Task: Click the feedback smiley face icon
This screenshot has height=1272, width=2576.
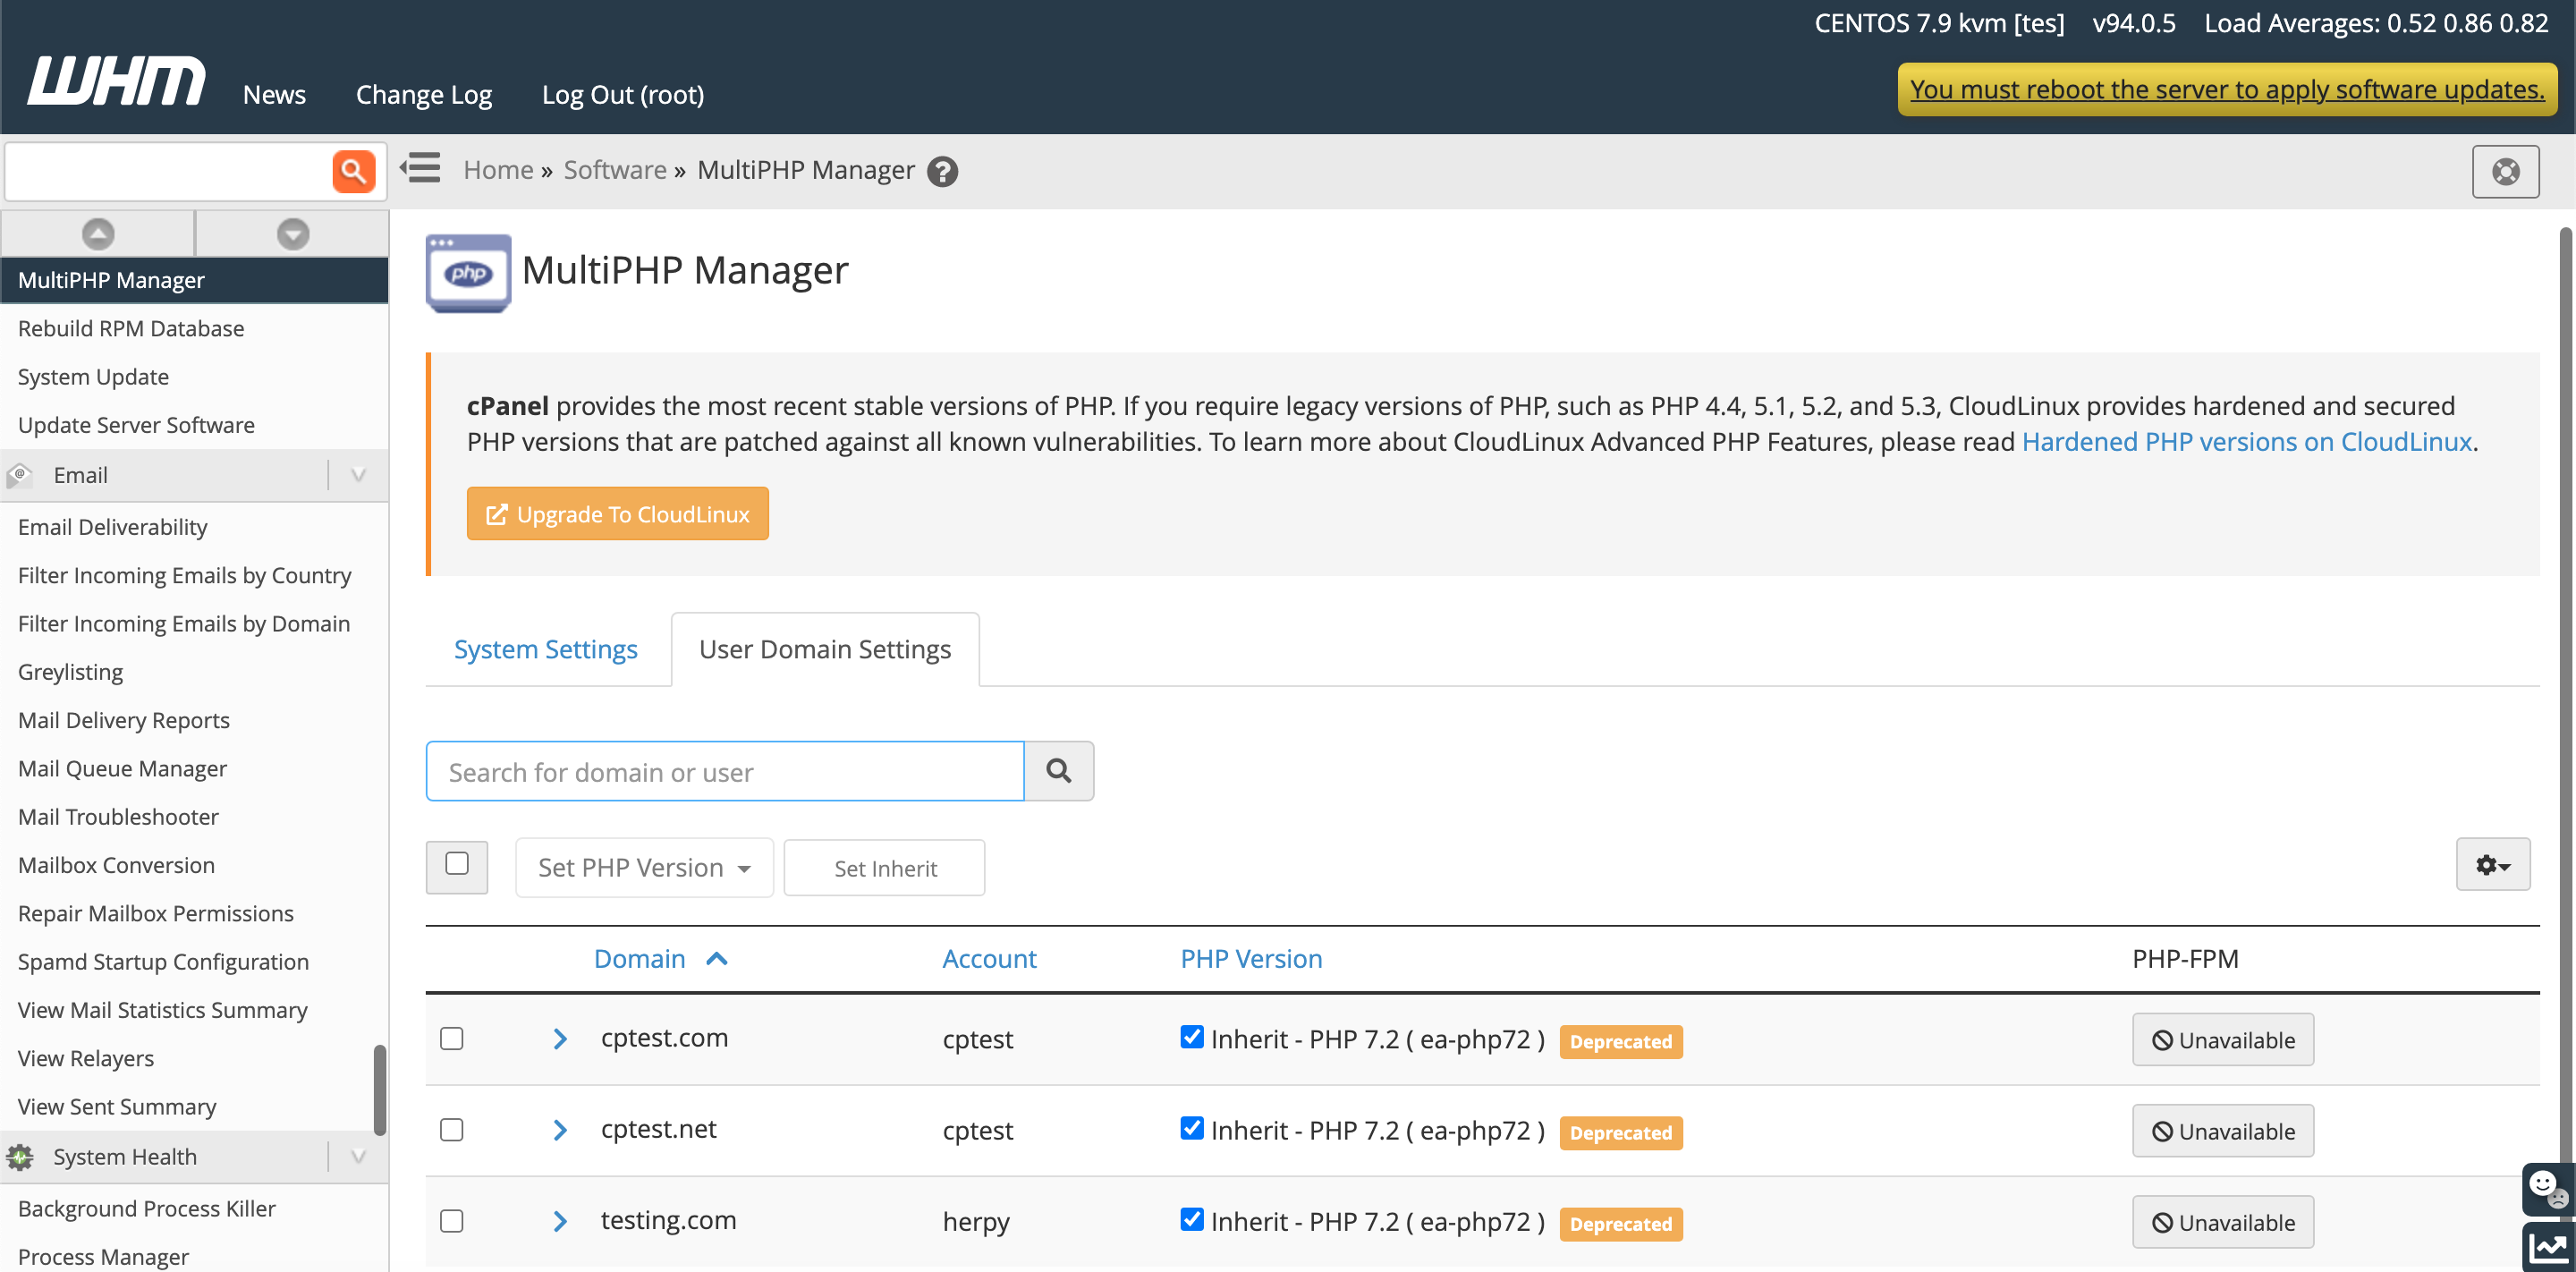Action: [x=2547, y=1188]
